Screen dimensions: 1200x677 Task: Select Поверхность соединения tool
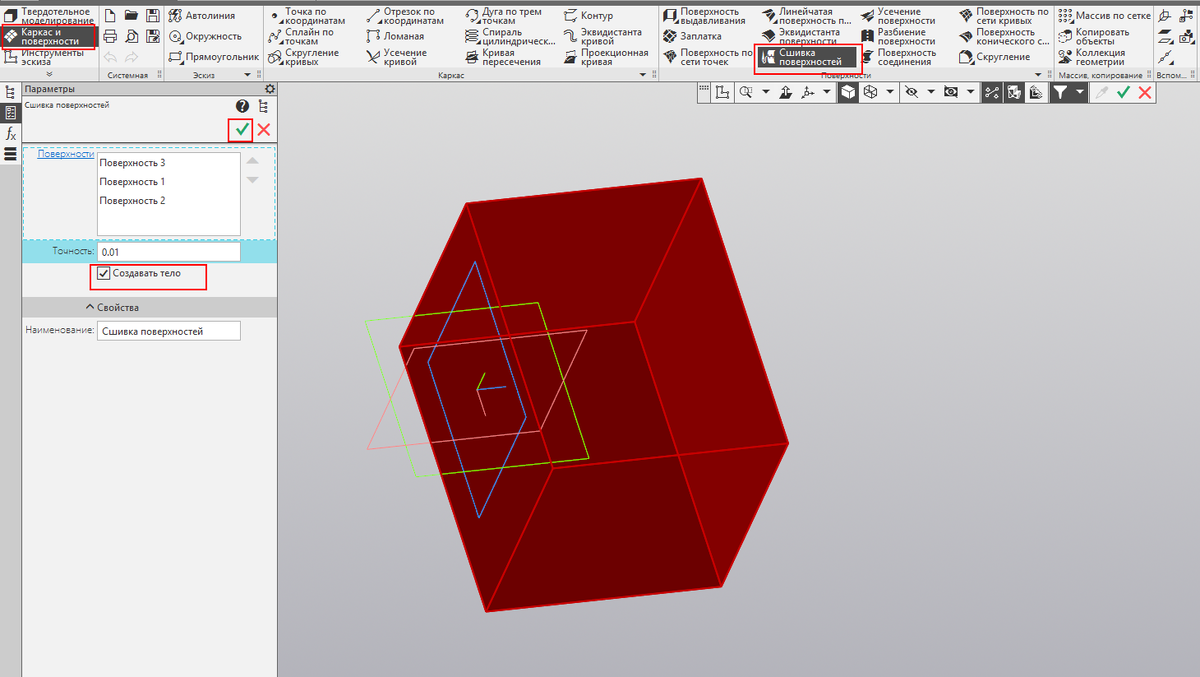[x=897, y=57]
